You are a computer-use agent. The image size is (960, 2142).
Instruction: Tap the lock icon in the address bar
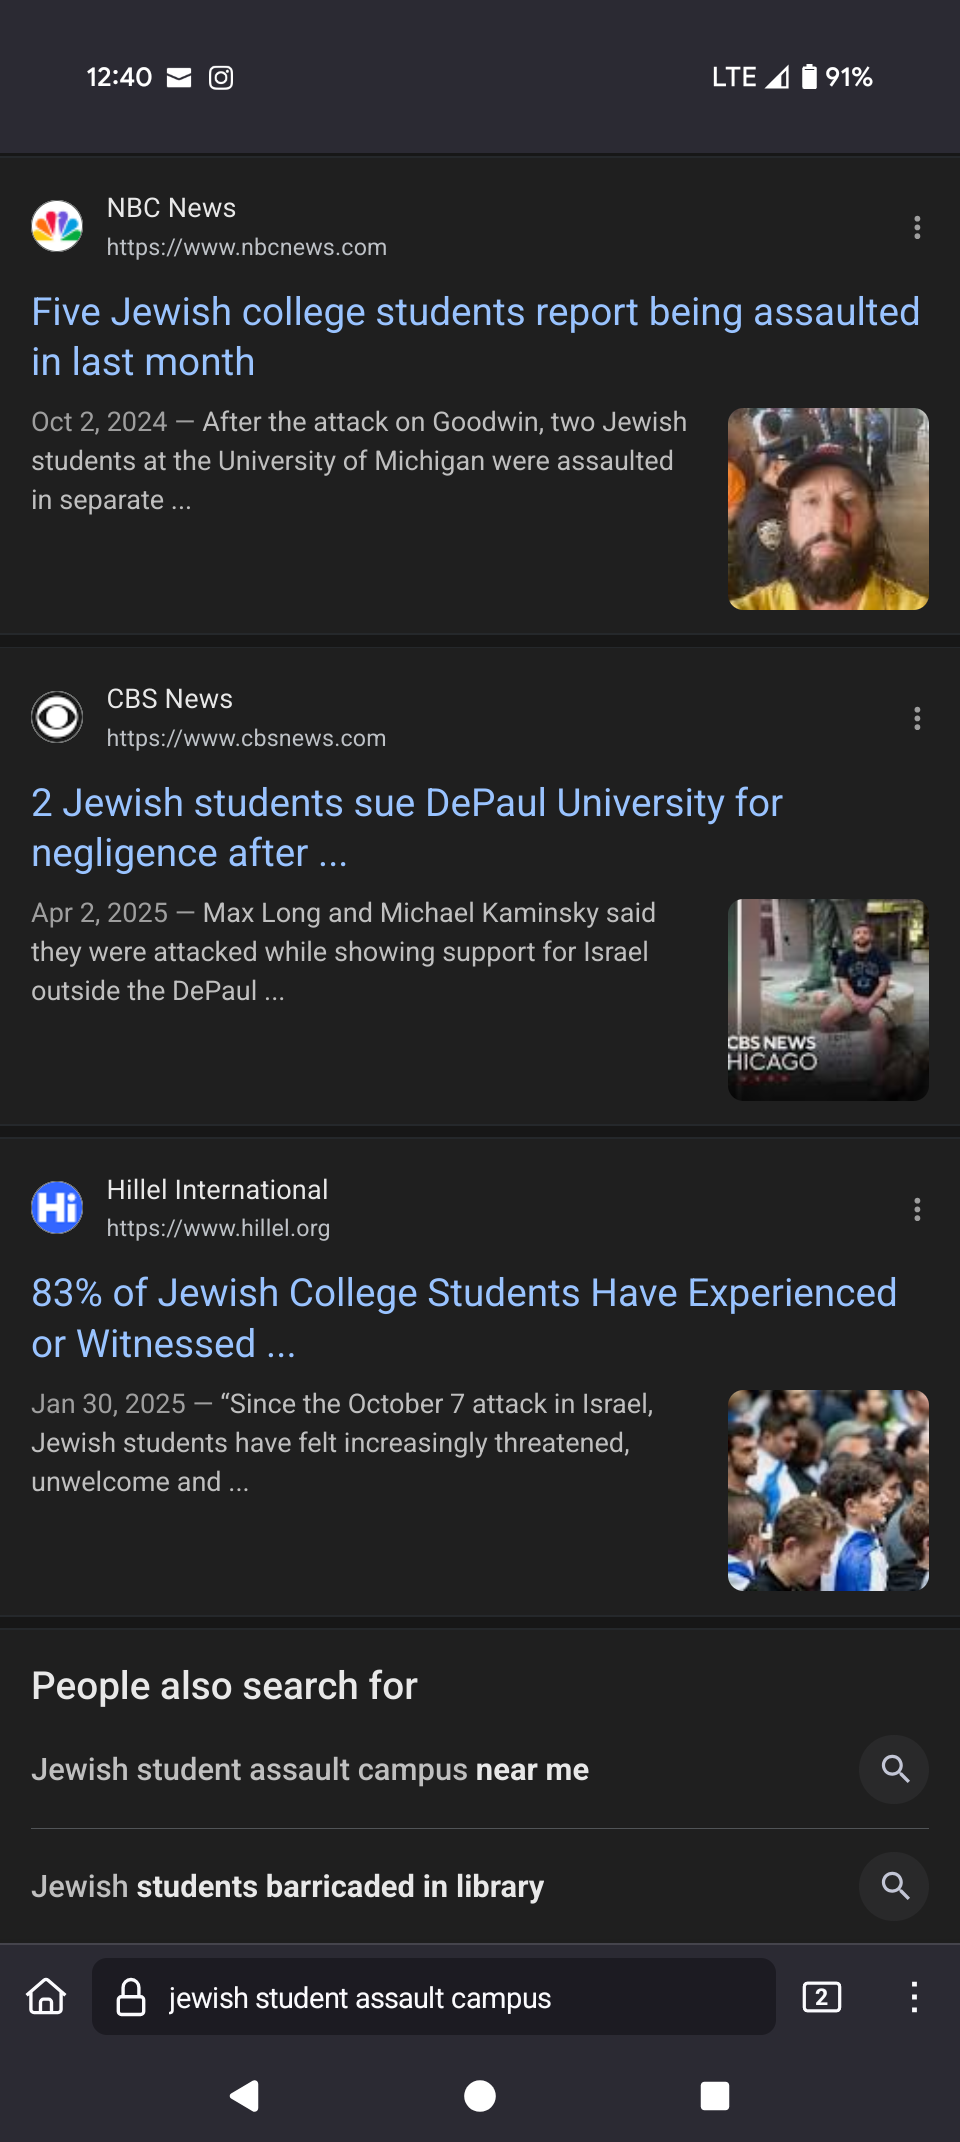tap(131, 1997)
